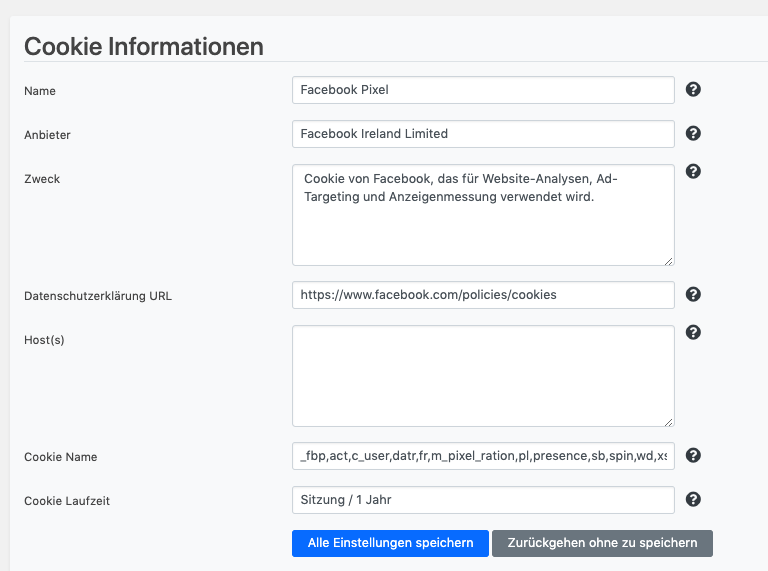Screen dimensions: 768x571
Task: Show help info for Cookie Name
Action: [693, 456]
